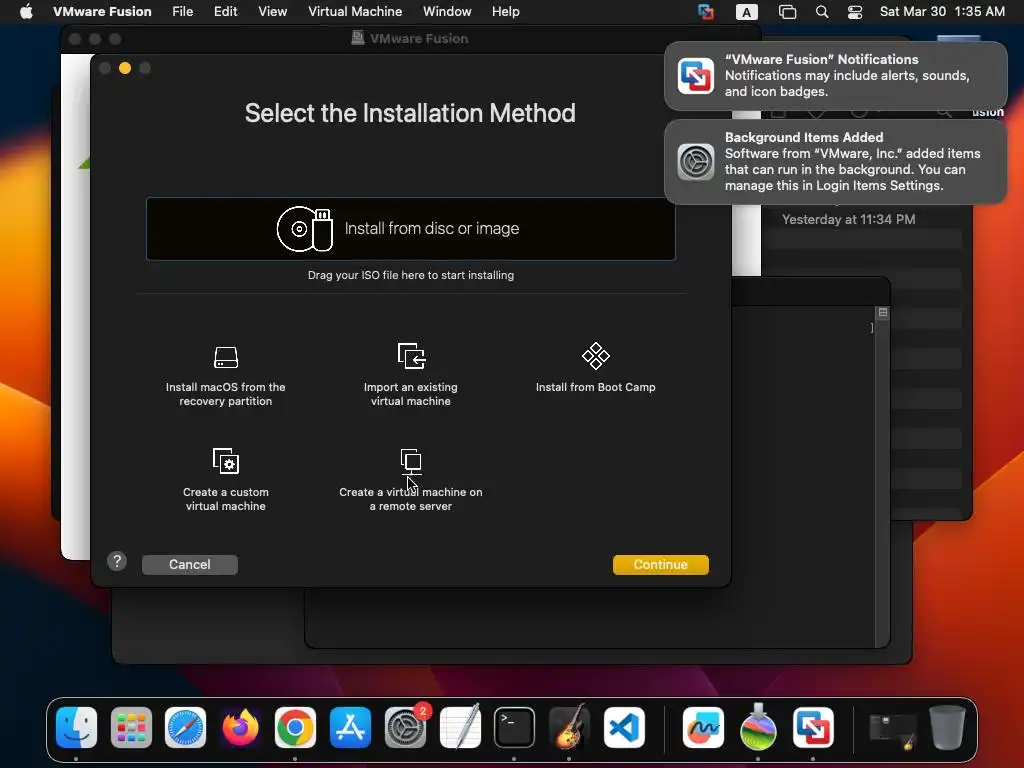Screen dimensions: 1024x768
Task: Choose Install from Boot Camp option
Action: (596, 368)
